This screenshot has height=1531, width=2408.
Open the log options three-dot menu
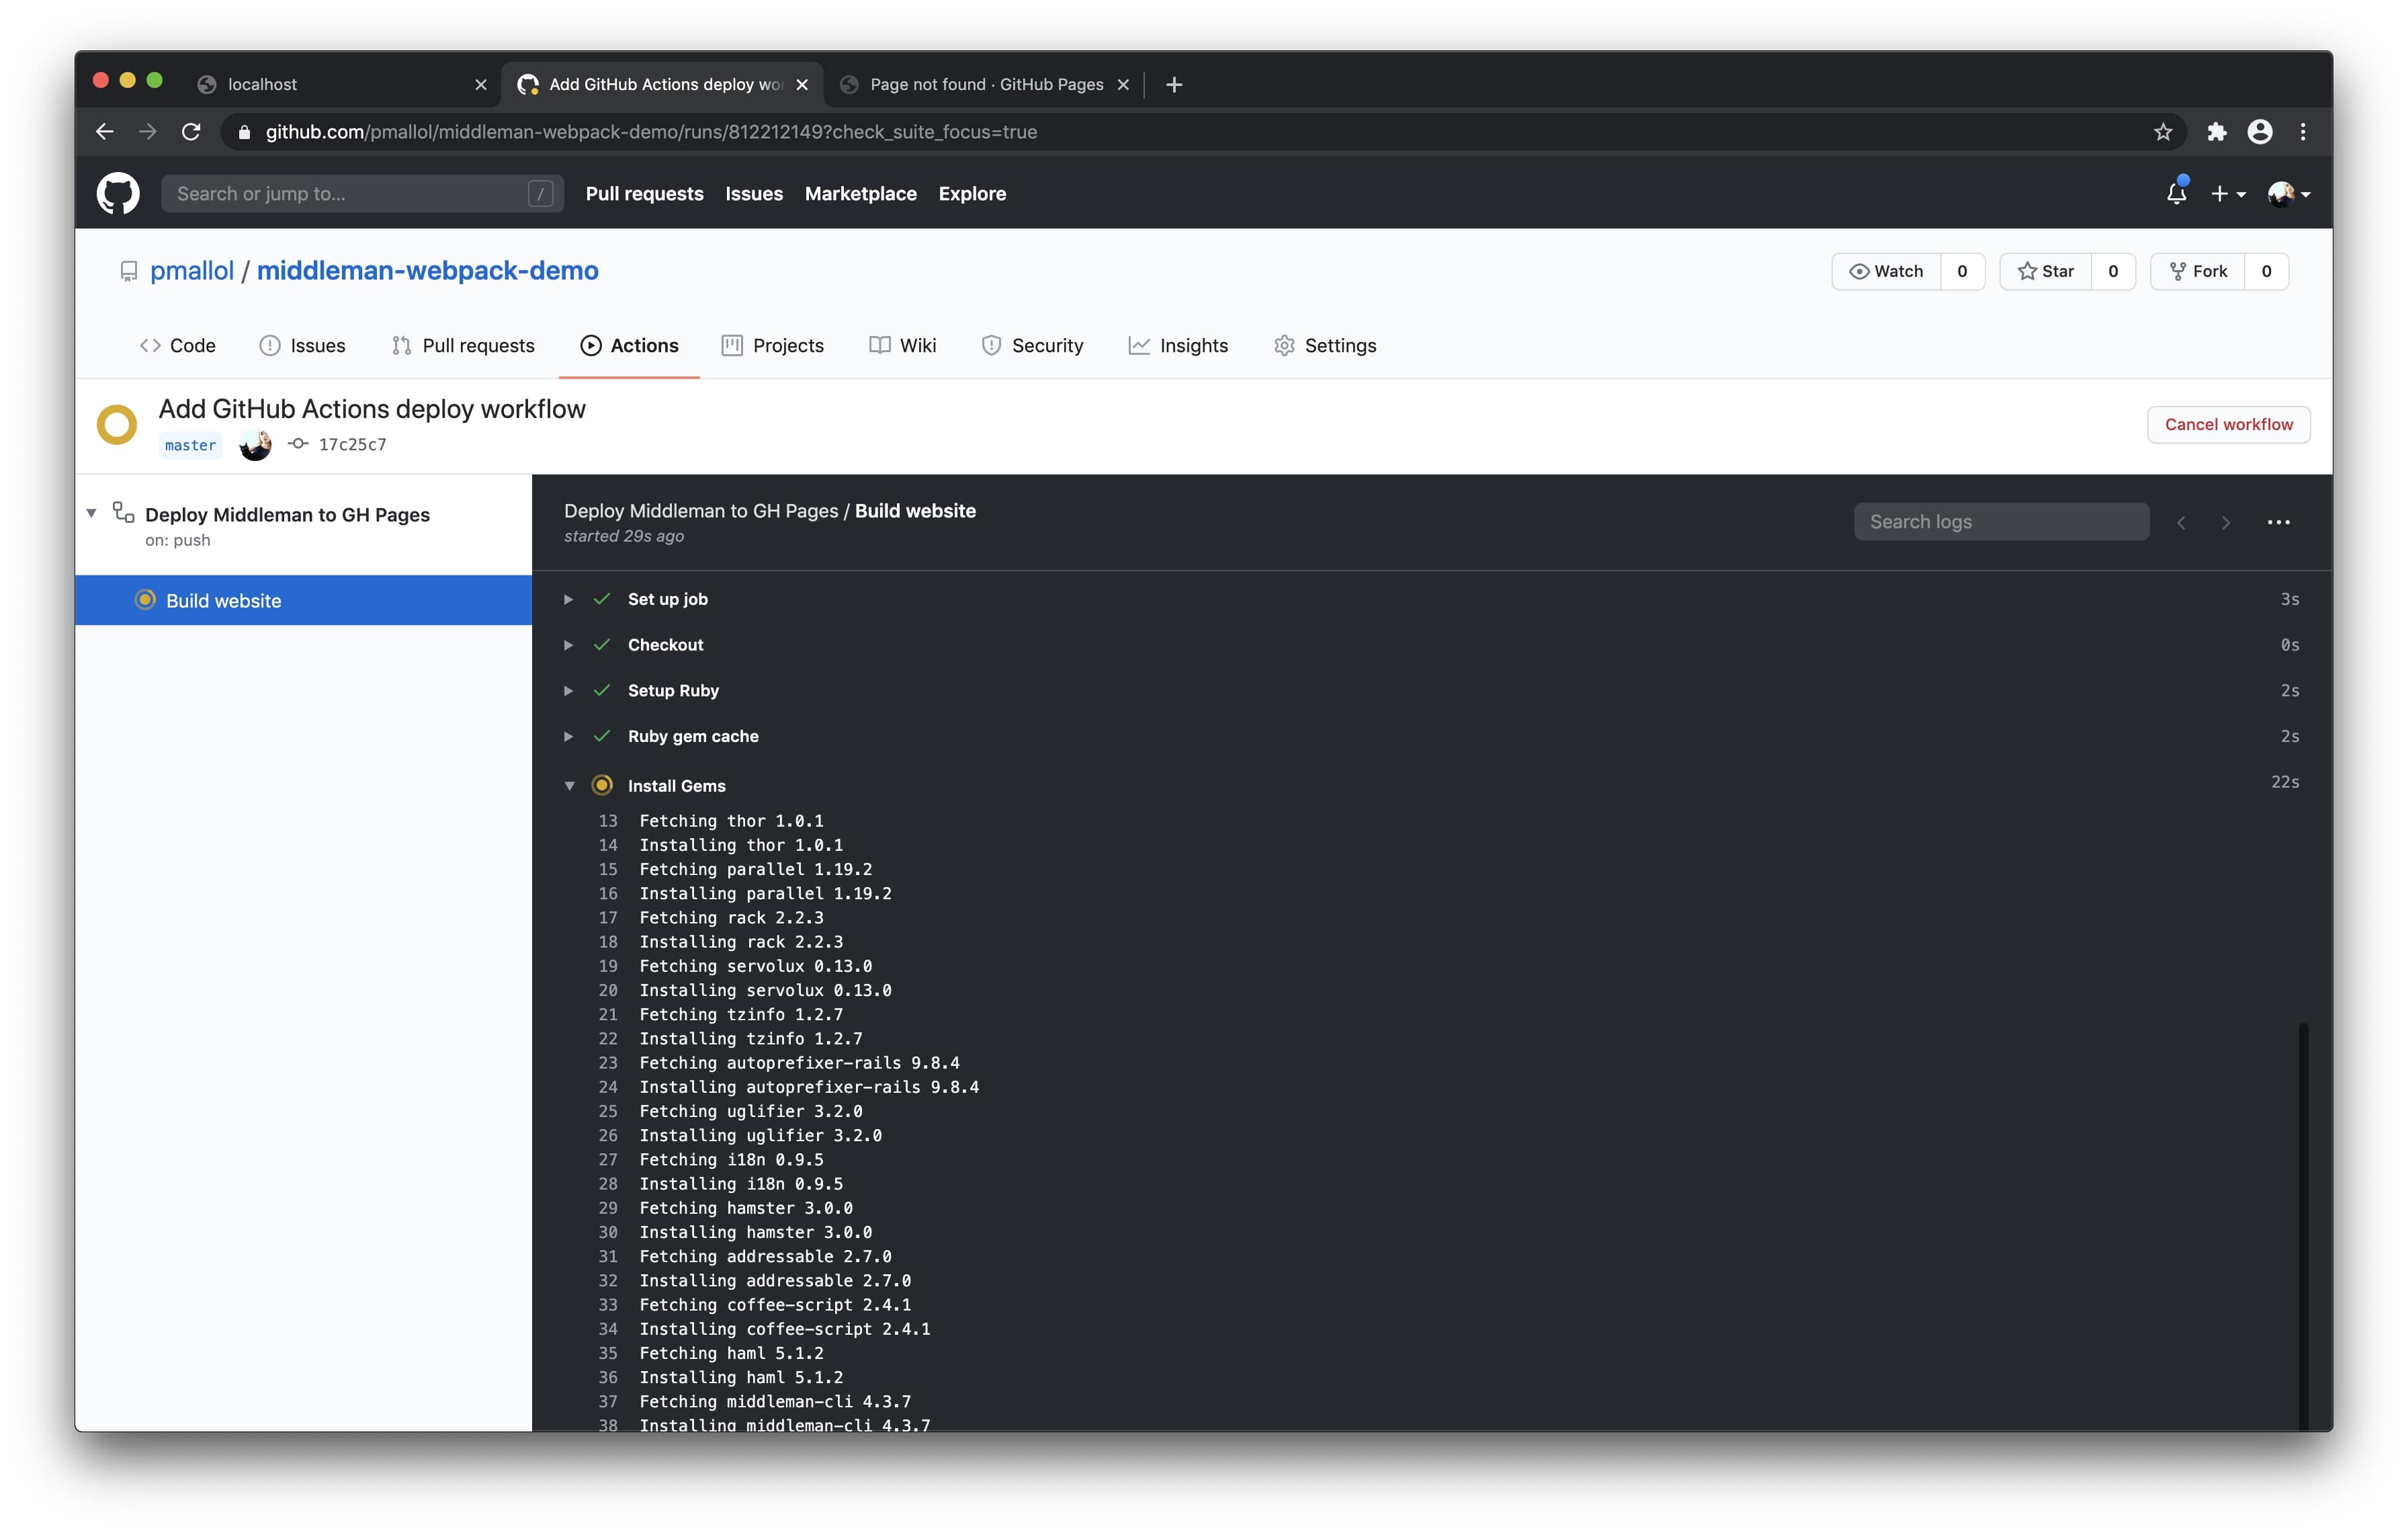(x=2278, y=522)
